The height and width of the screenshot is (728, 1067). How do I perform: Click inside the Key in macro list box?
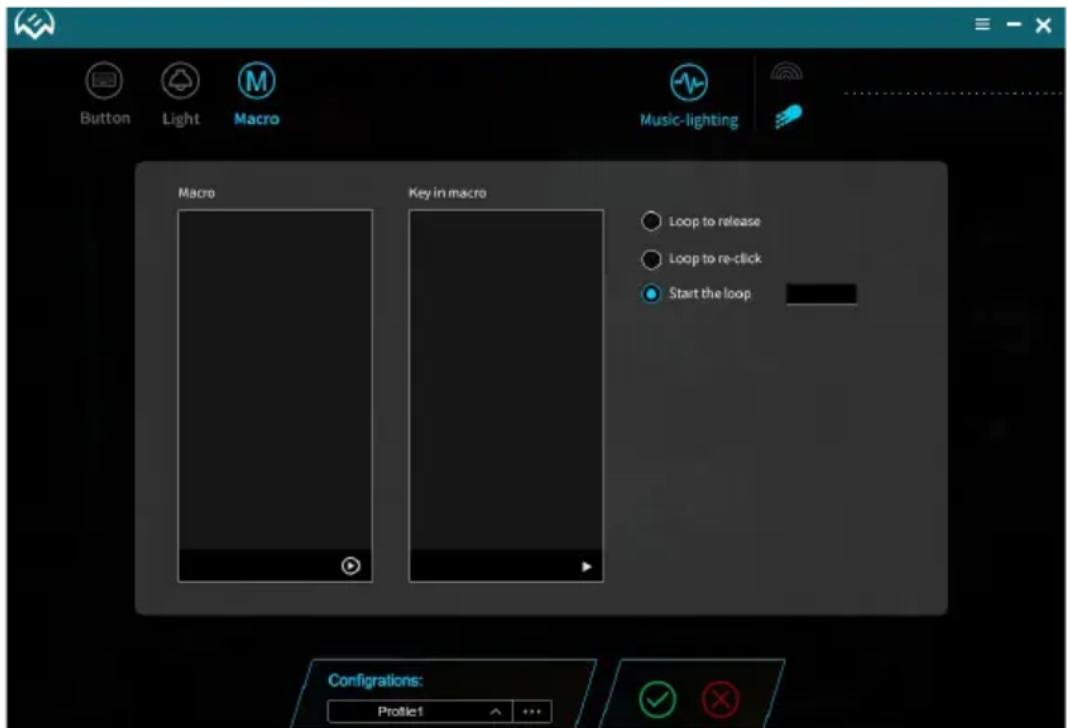(506, 380)
